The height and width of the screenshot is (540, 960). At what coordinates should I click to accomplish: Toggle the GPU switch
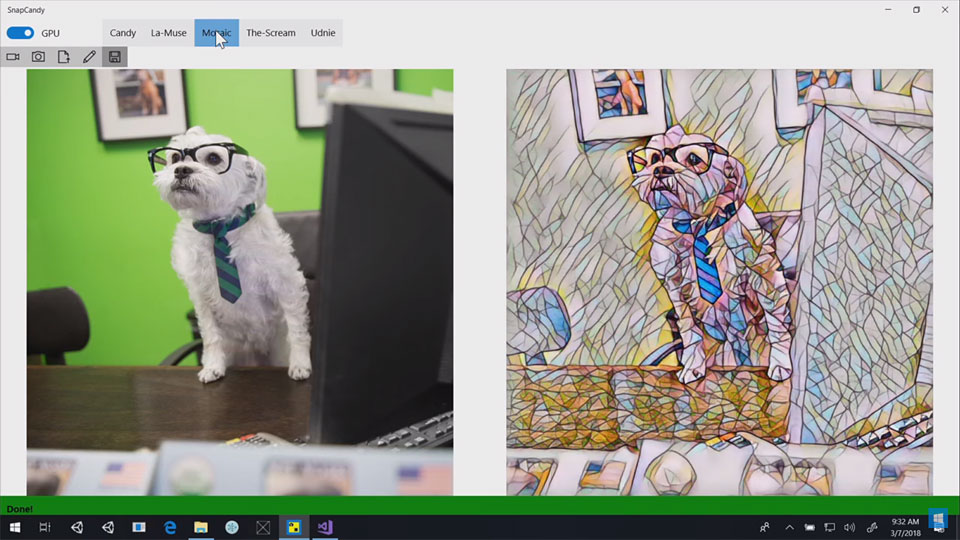coord(20,33)
